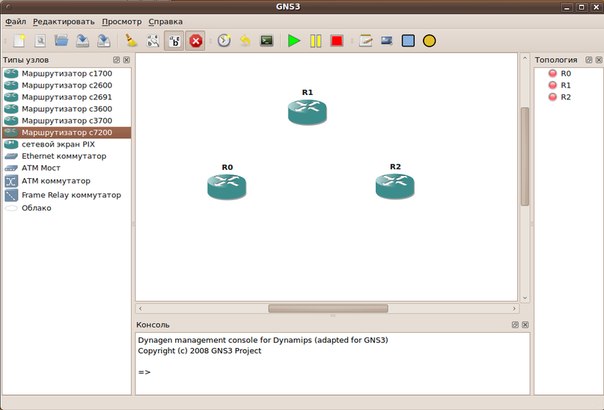The width and height of the screenshot is (604, 410).
Task: Close the Типы узлов panel
Action: (x=126, y=60)
